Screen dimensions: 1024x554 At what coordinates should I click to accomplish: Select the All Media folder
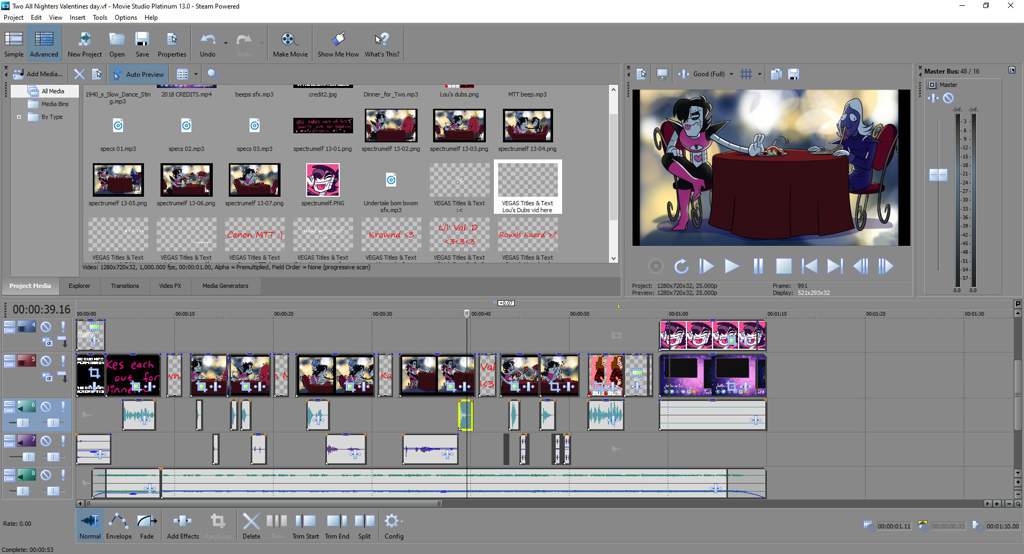(52, 91)
